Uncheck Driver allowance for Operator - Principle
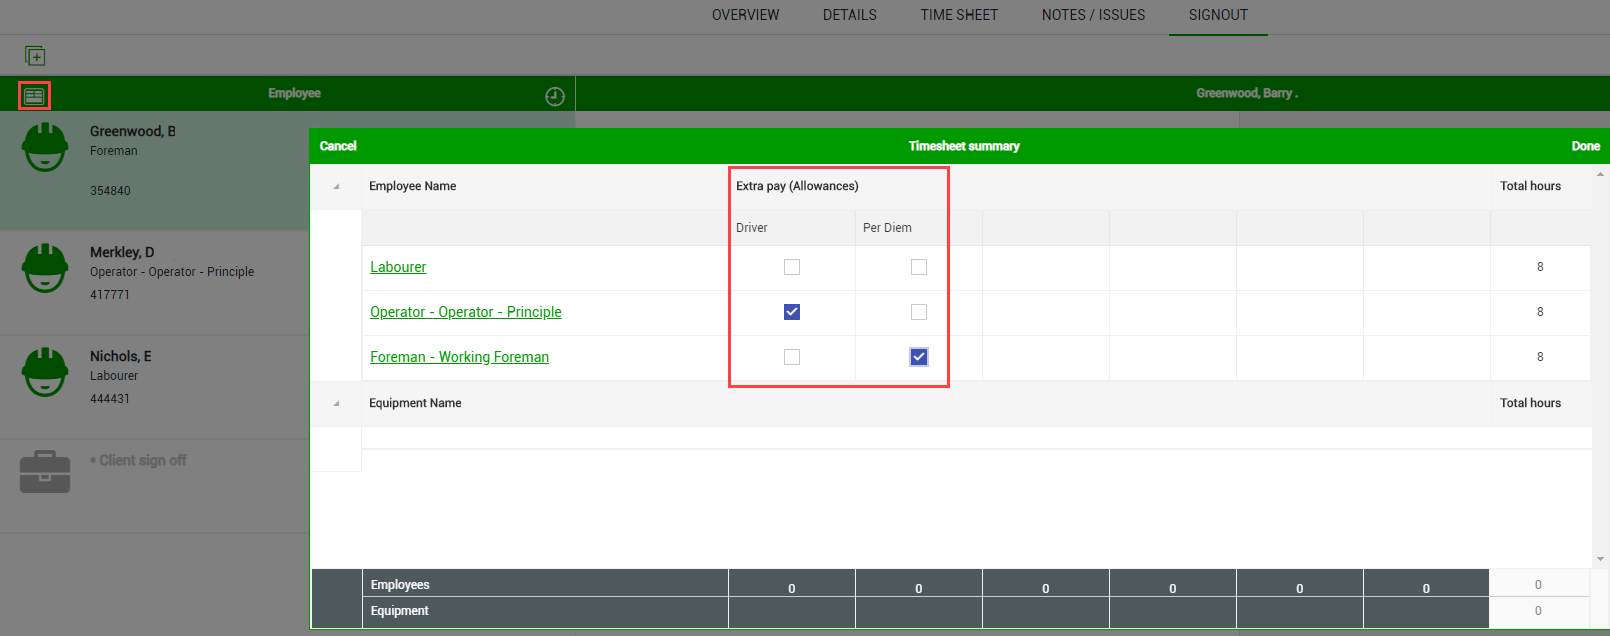The width and height of the screenshot is (1610, 636). click(x=792, y=312)
